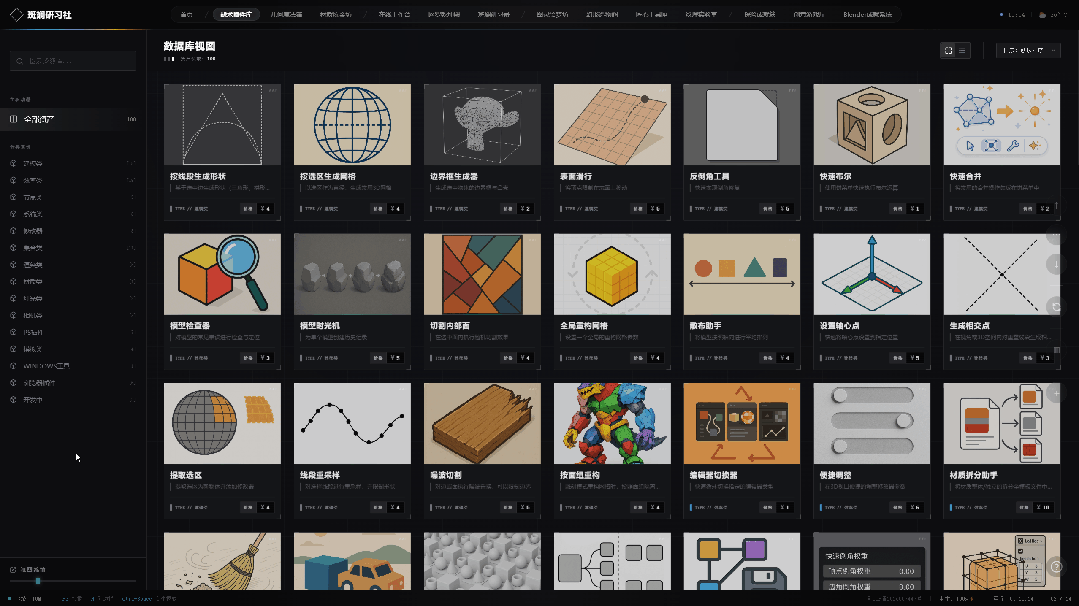The width and height of the screenshot is (1079, 606).
Task: Open the 材质拆分助手 documents thumbnail
Action: (x=1002, y=423)
